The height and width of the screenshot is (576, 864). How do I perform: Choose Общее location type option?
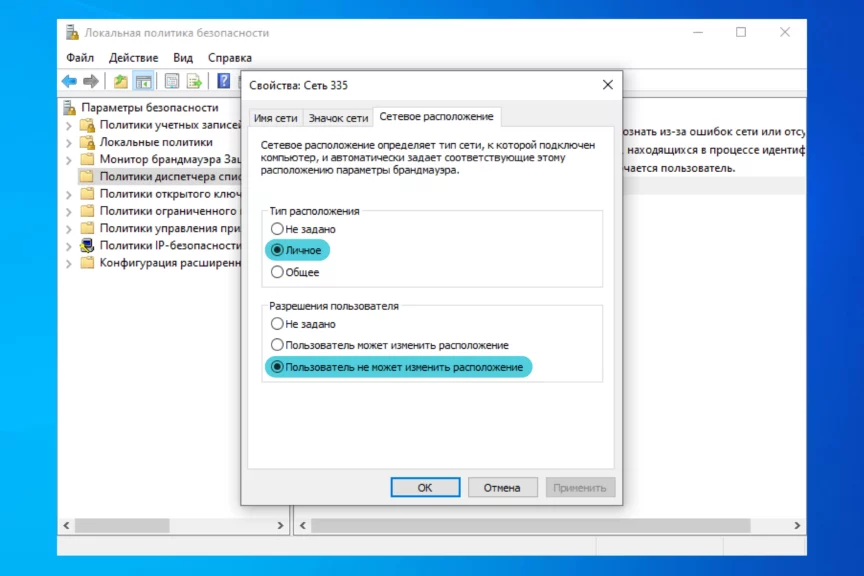[x=278, y=272]
